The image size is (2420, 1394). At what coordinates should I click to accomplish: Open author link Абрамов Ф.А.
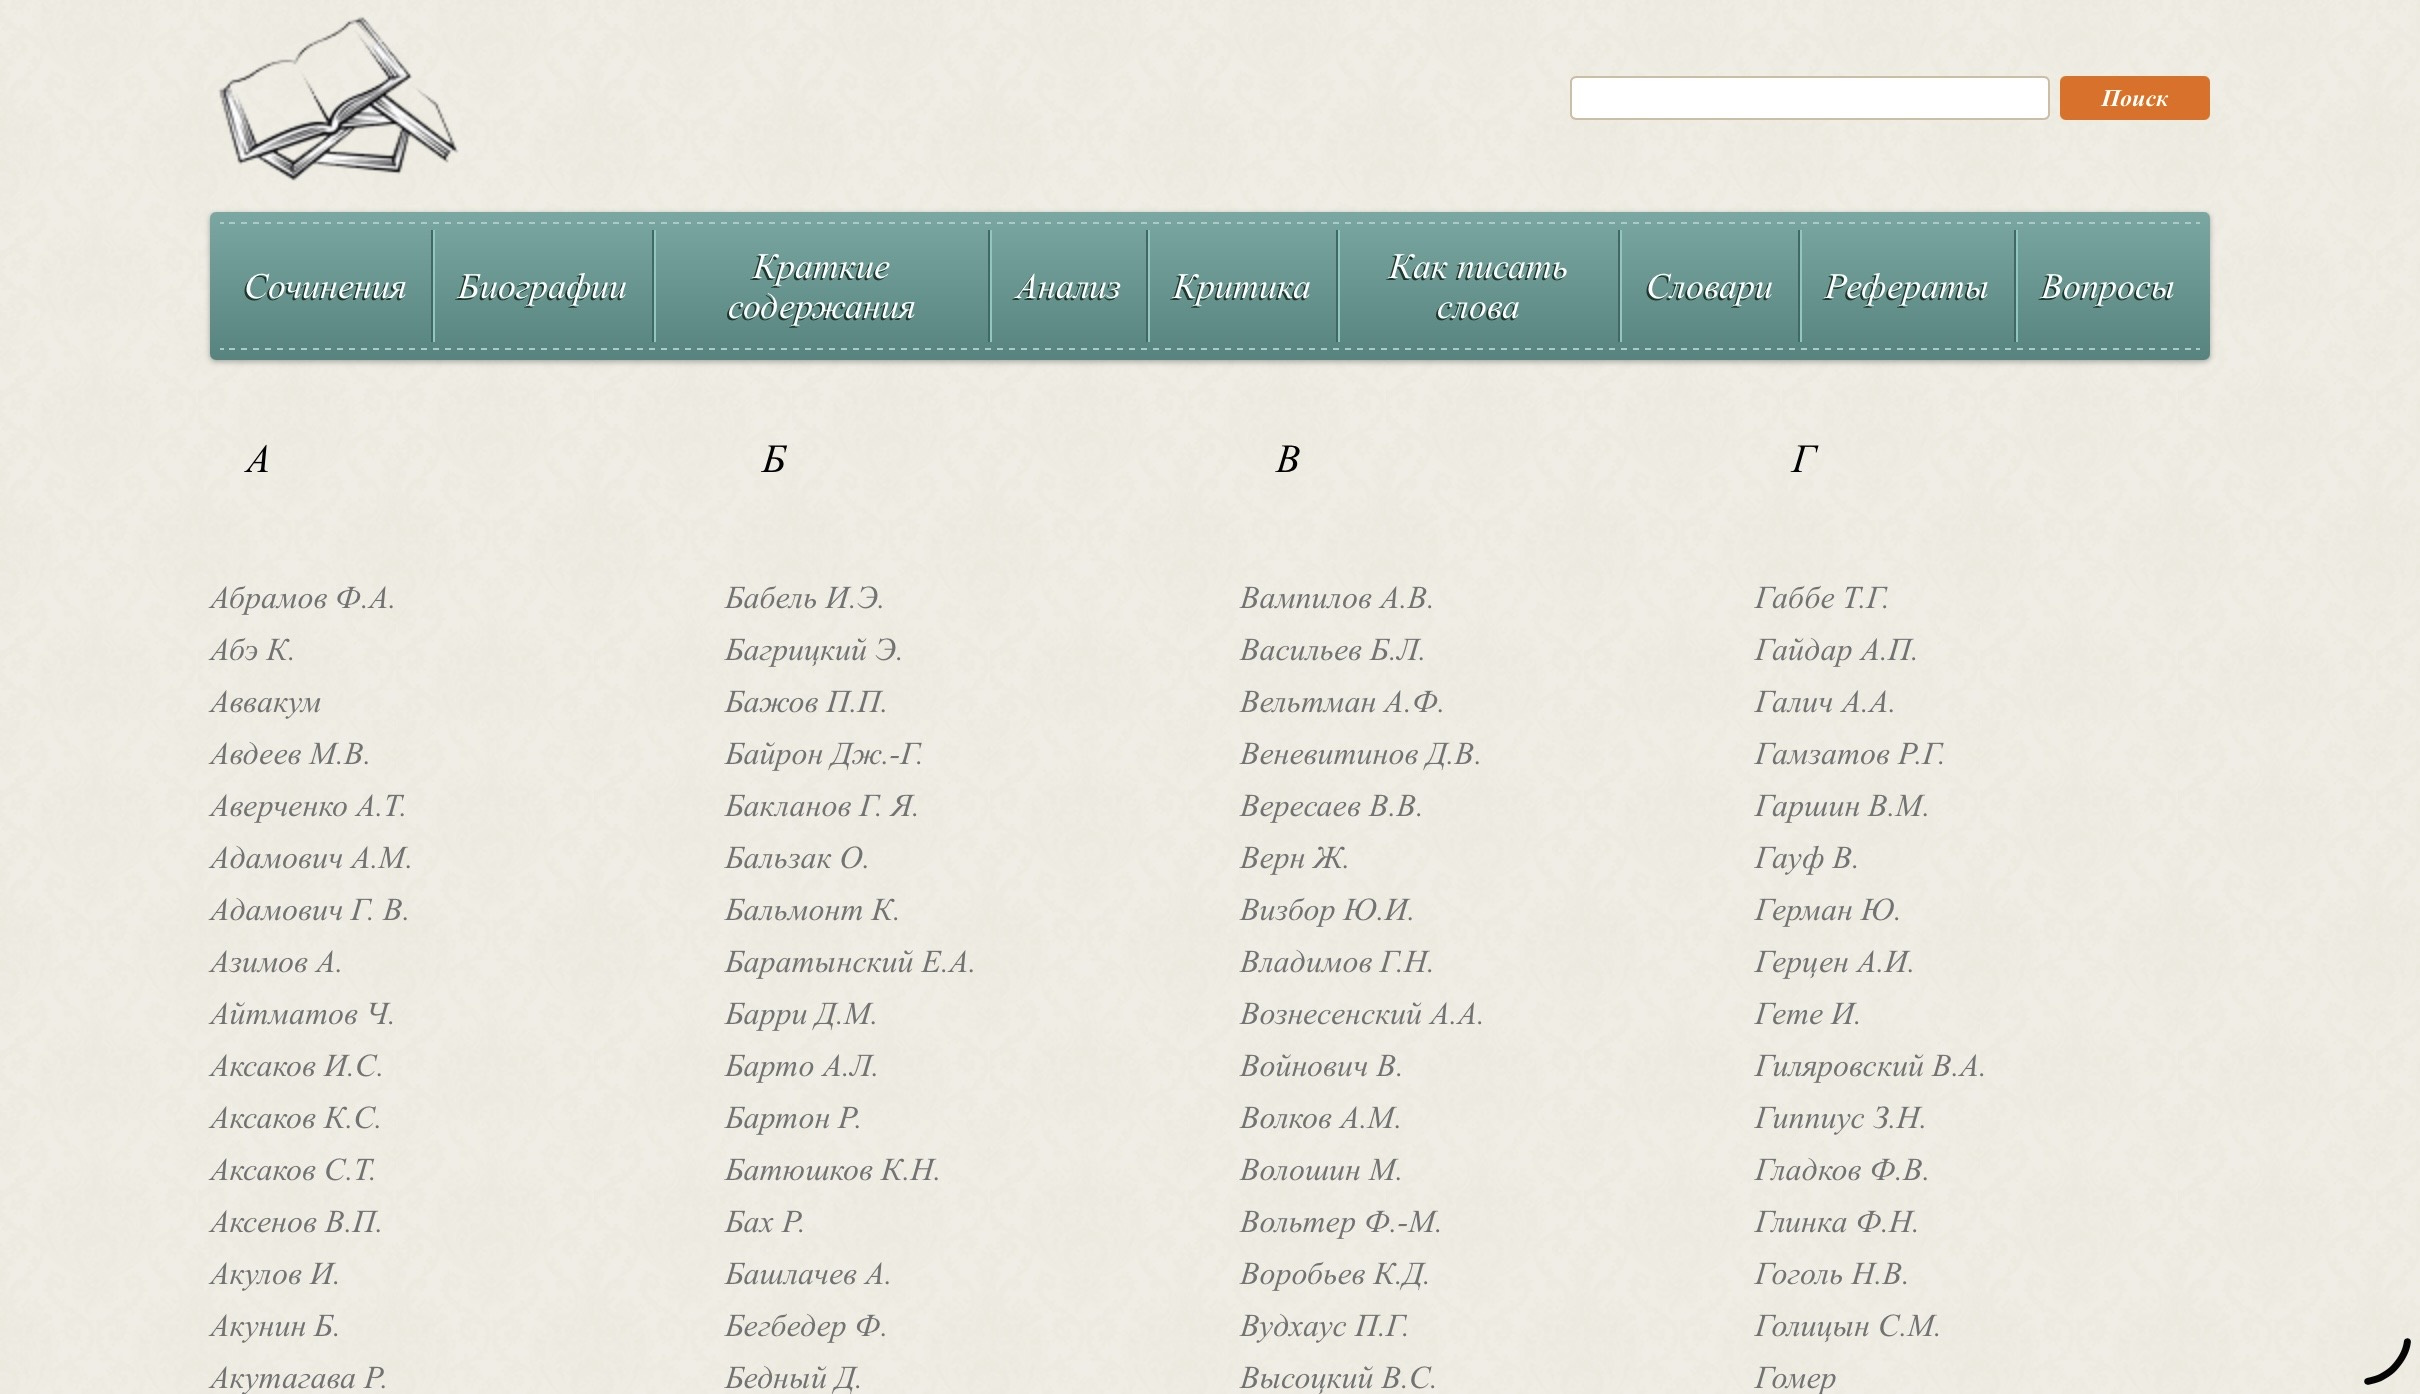tap(302, 598)
